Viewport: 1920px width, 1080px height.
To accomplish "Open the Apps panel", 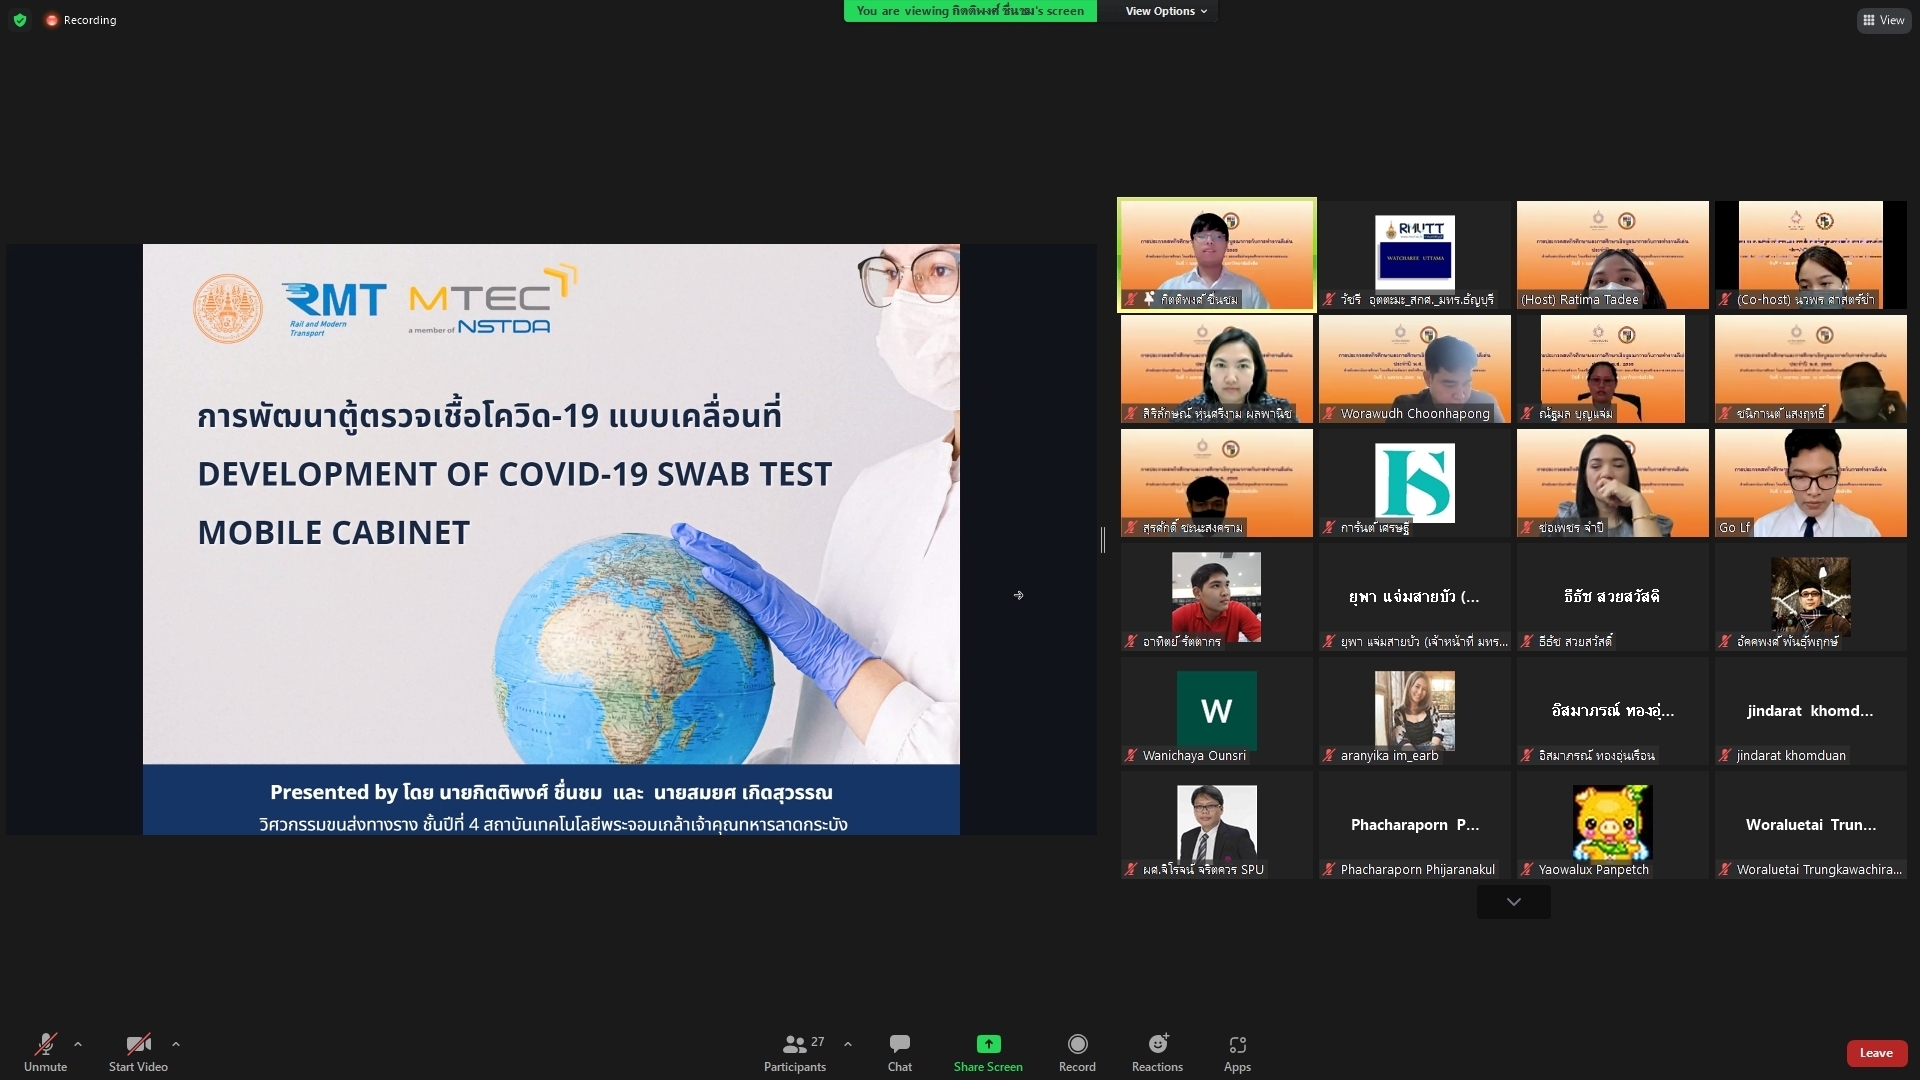I will coord(1237,1052).
